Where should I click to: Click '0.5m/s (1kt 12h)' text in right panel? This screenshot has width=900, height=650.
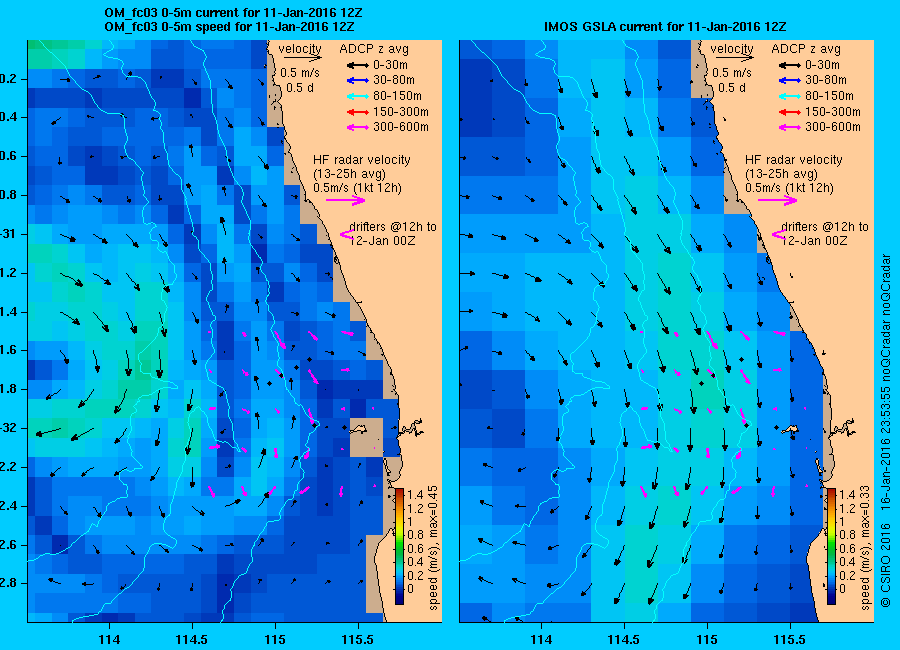coord(790,188)
